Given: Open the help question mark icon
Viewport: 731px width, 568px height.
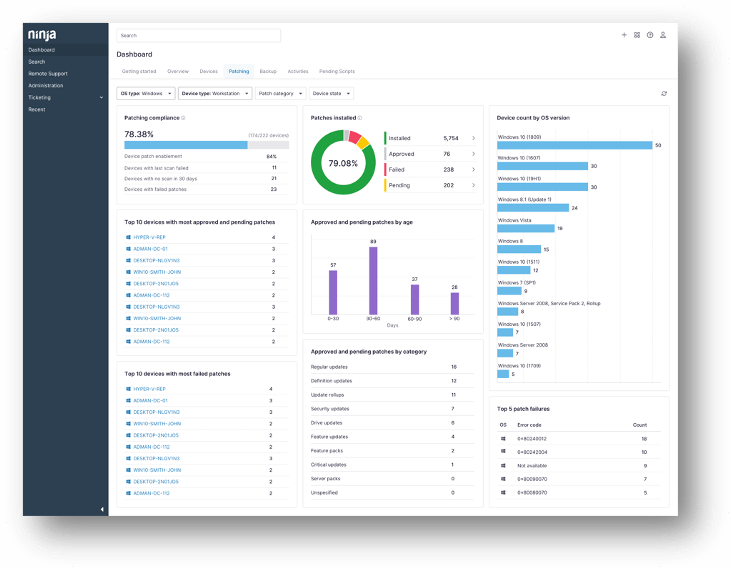Looking at the screenshot, I should 650,35.
